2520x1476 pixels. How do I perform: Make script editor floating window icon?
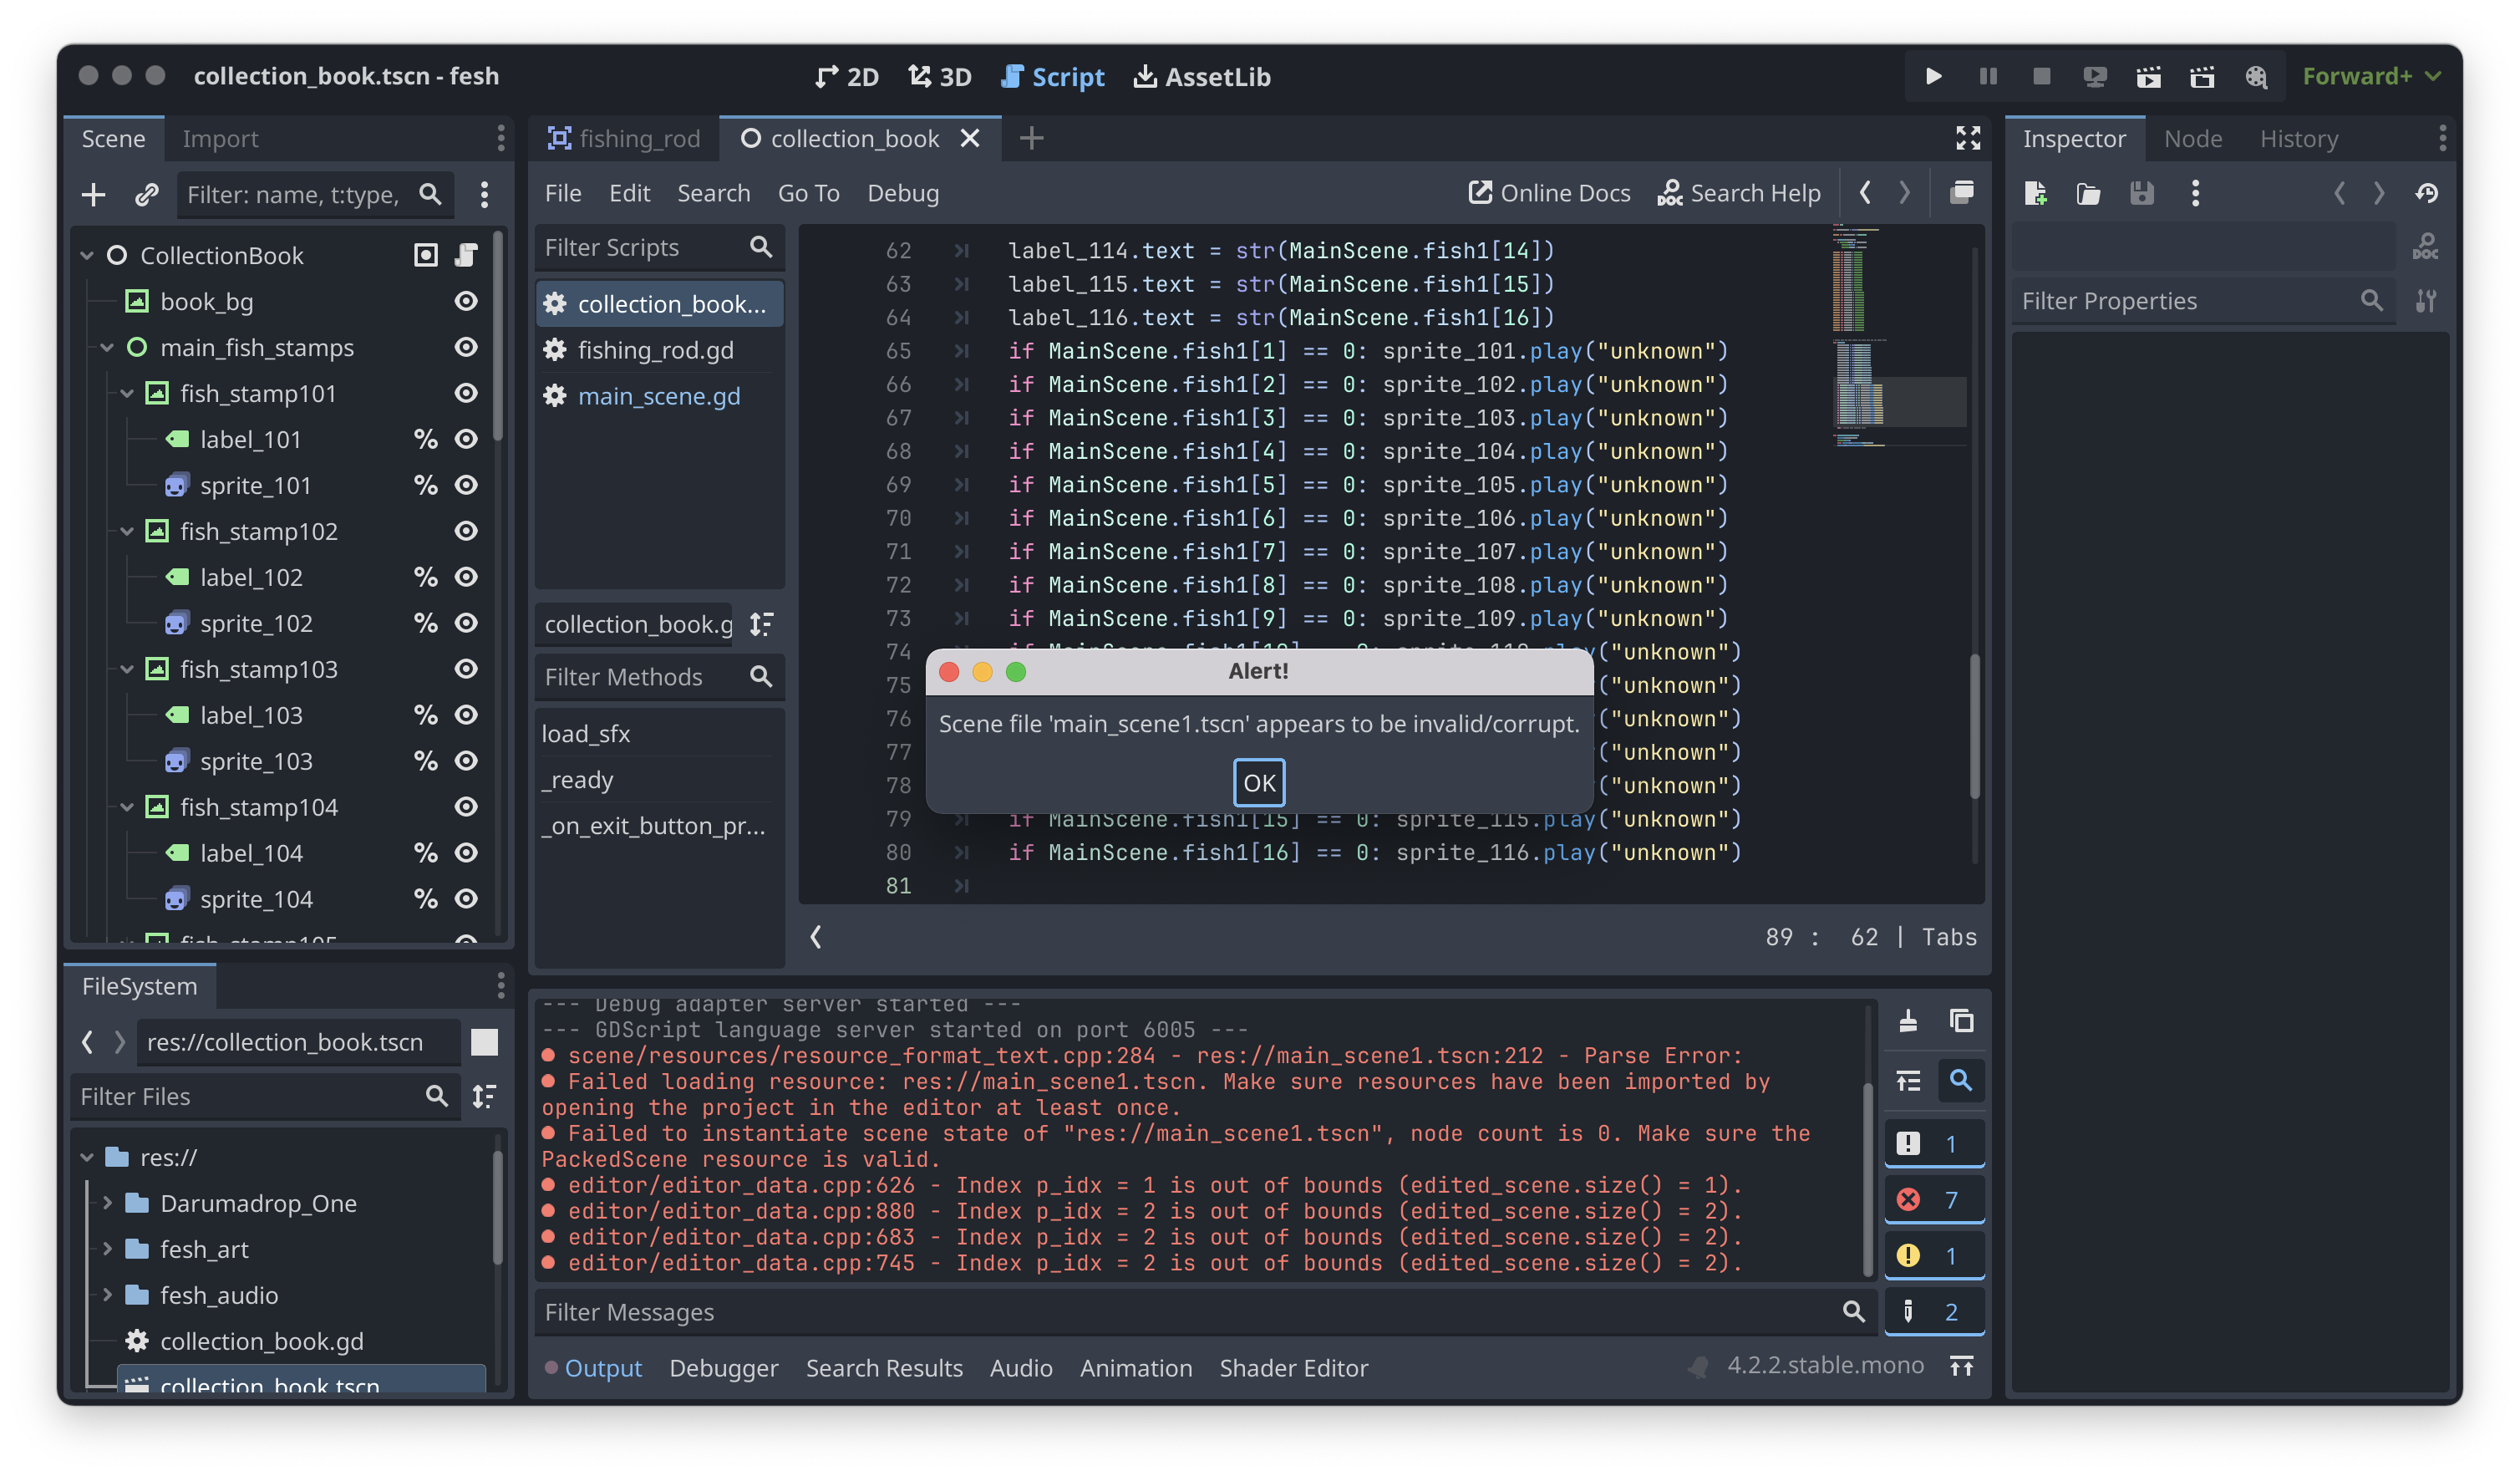coord(1961,193)
